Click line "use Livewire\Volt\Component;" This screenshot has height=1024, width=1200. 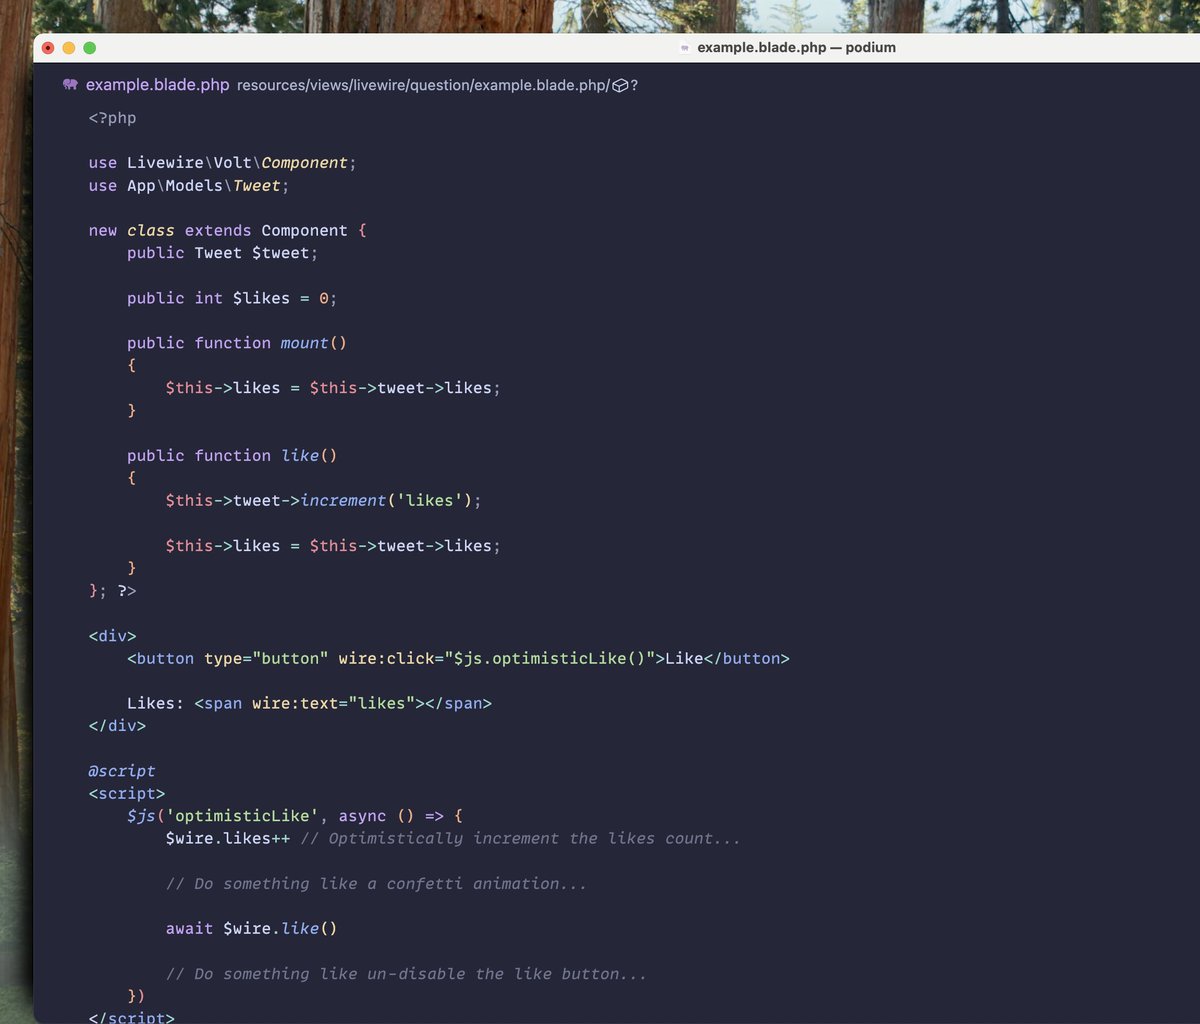tap(222, 163)
